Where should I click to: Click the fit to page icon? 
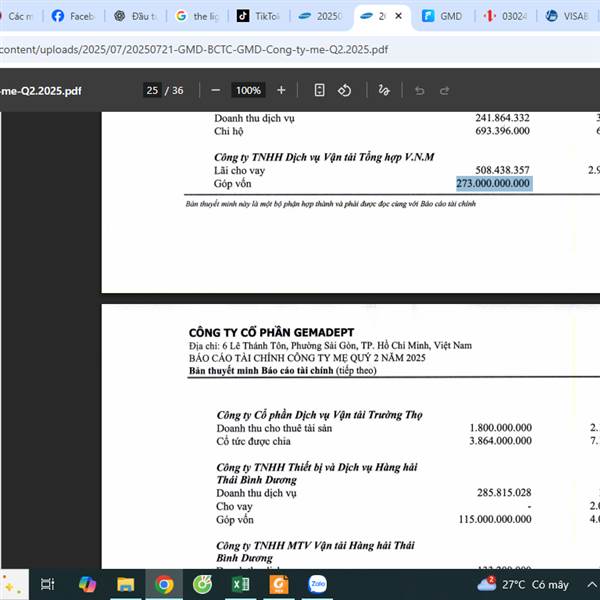click(x=320, y=91)
